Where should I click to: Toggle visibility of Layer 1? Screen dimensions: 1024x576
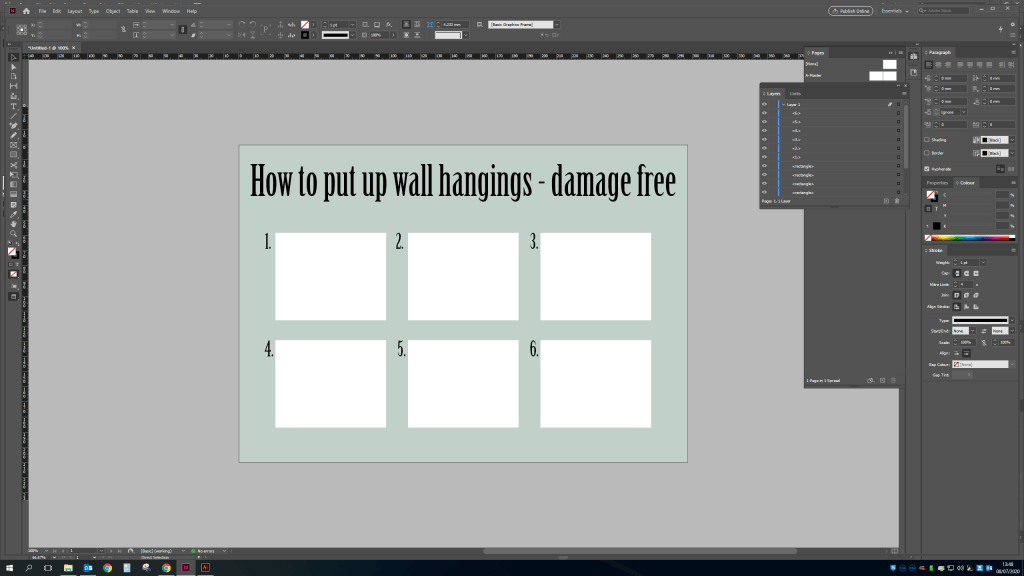(765, 104)
